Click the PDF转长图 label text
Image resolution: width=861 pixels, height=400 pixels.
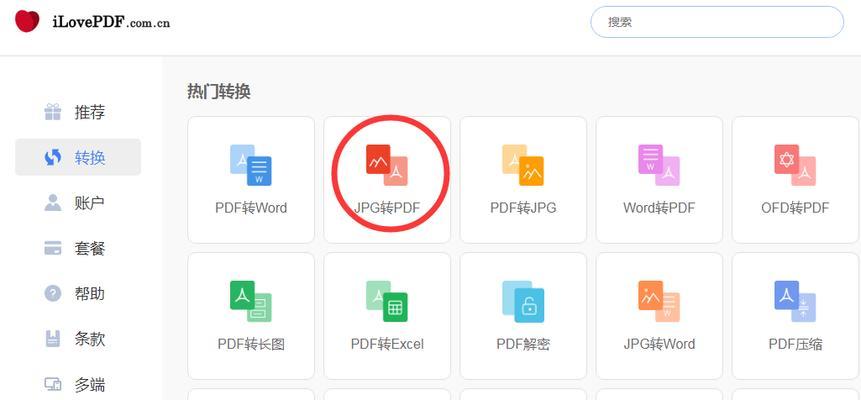(x=251, y=344)
